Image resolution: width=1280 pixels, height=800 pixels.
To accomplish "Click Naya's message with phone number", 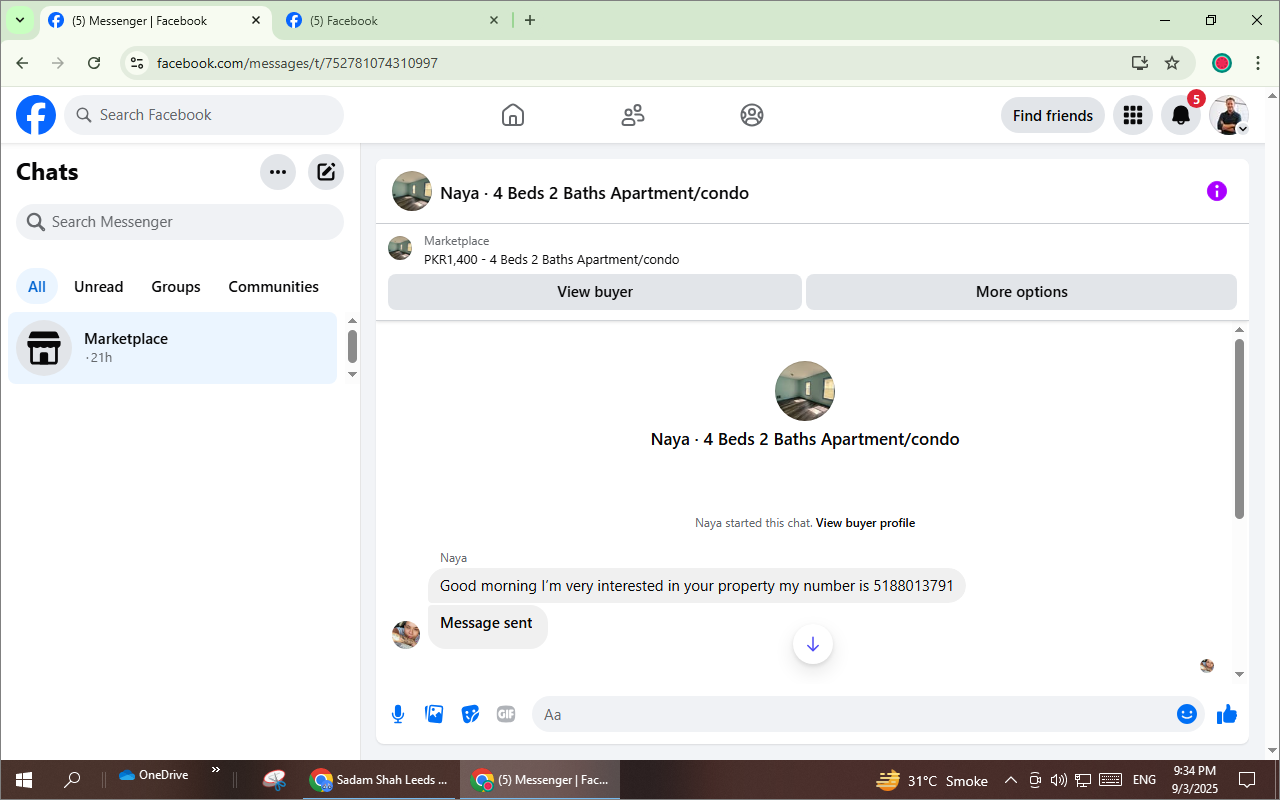I will point(697,586).
